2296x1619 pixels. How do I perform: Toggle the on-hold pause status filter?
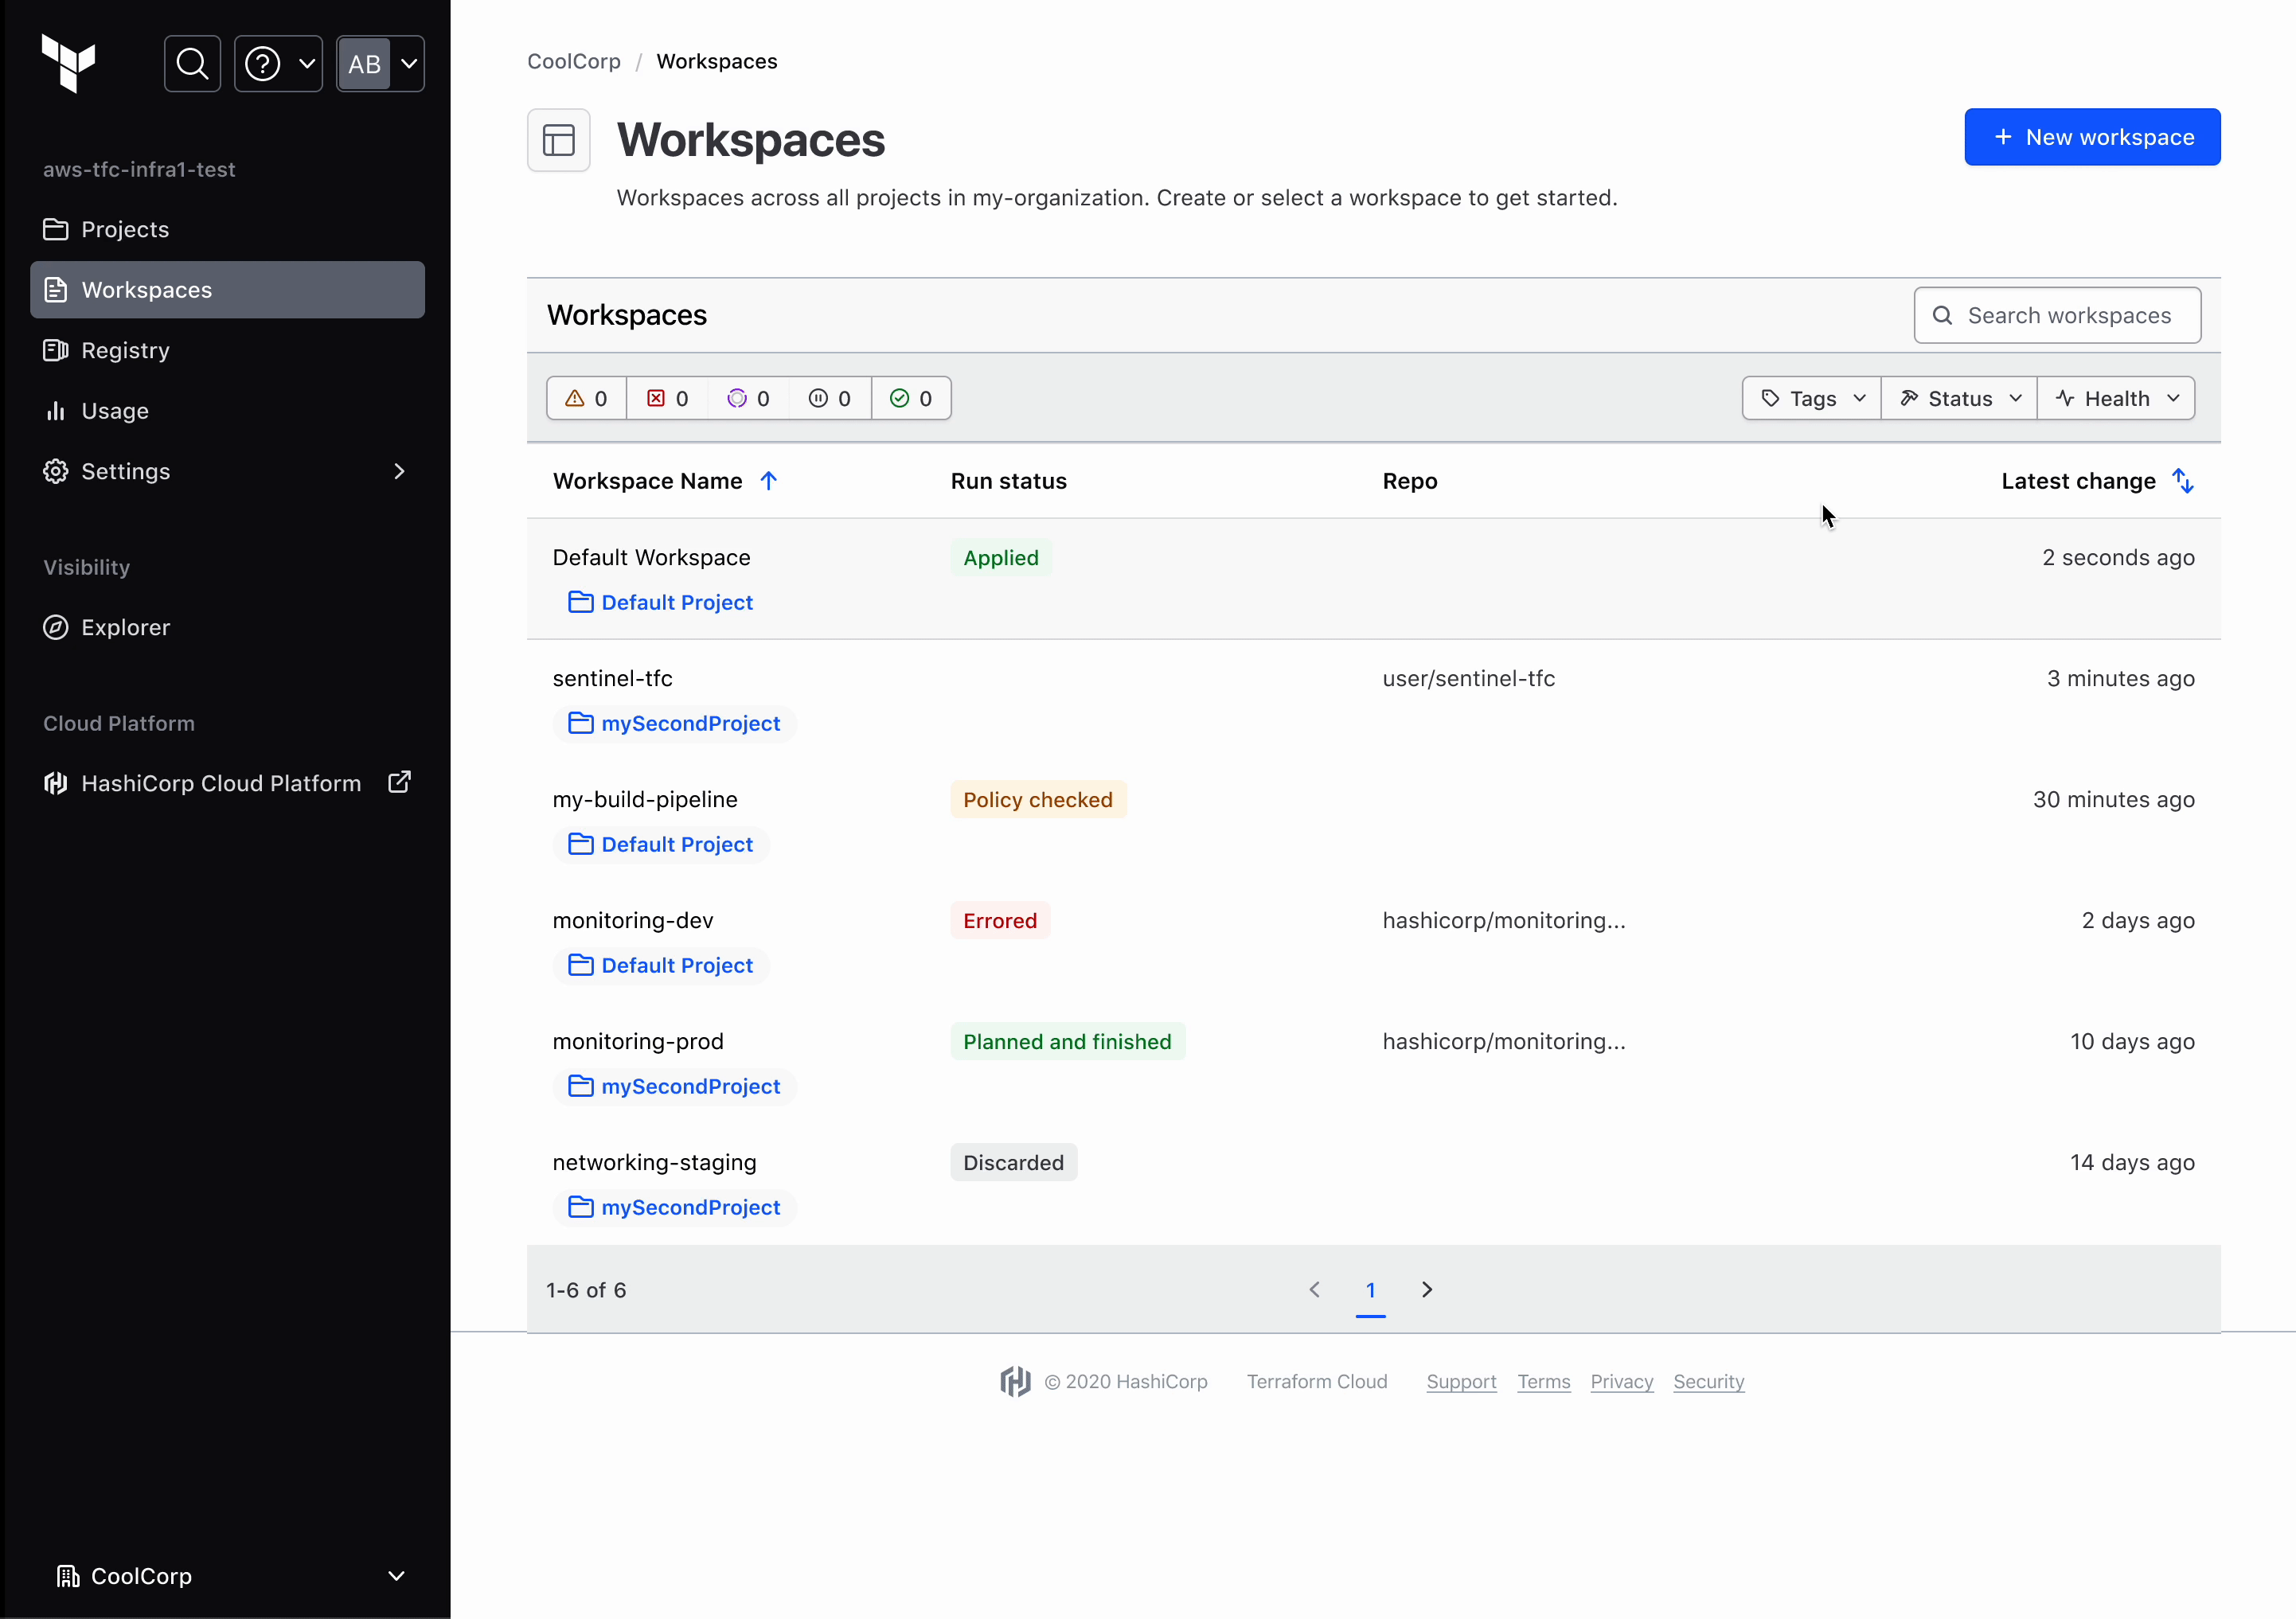click(830, 398)
